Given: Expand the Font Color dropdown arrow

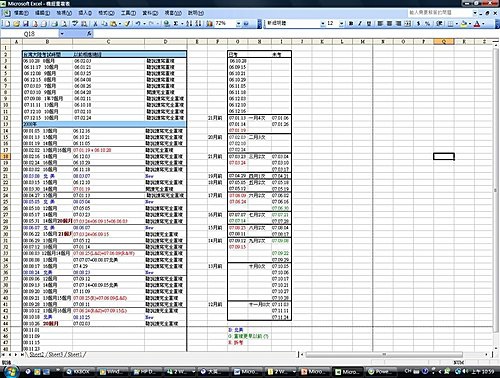Looking at the screenshot, I should (x=483, y=23).
